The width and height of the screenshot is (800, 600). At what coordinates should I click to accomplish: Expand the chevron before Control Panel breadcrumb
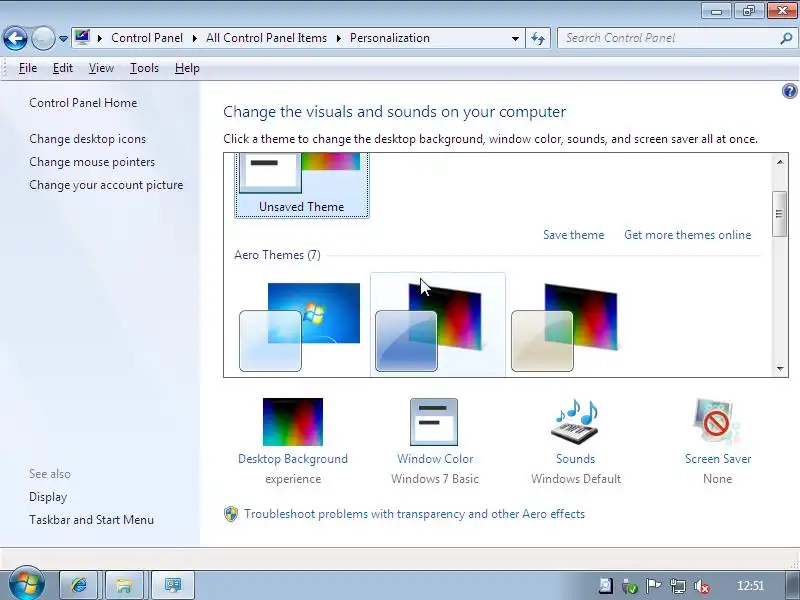(x=100, y=38)
